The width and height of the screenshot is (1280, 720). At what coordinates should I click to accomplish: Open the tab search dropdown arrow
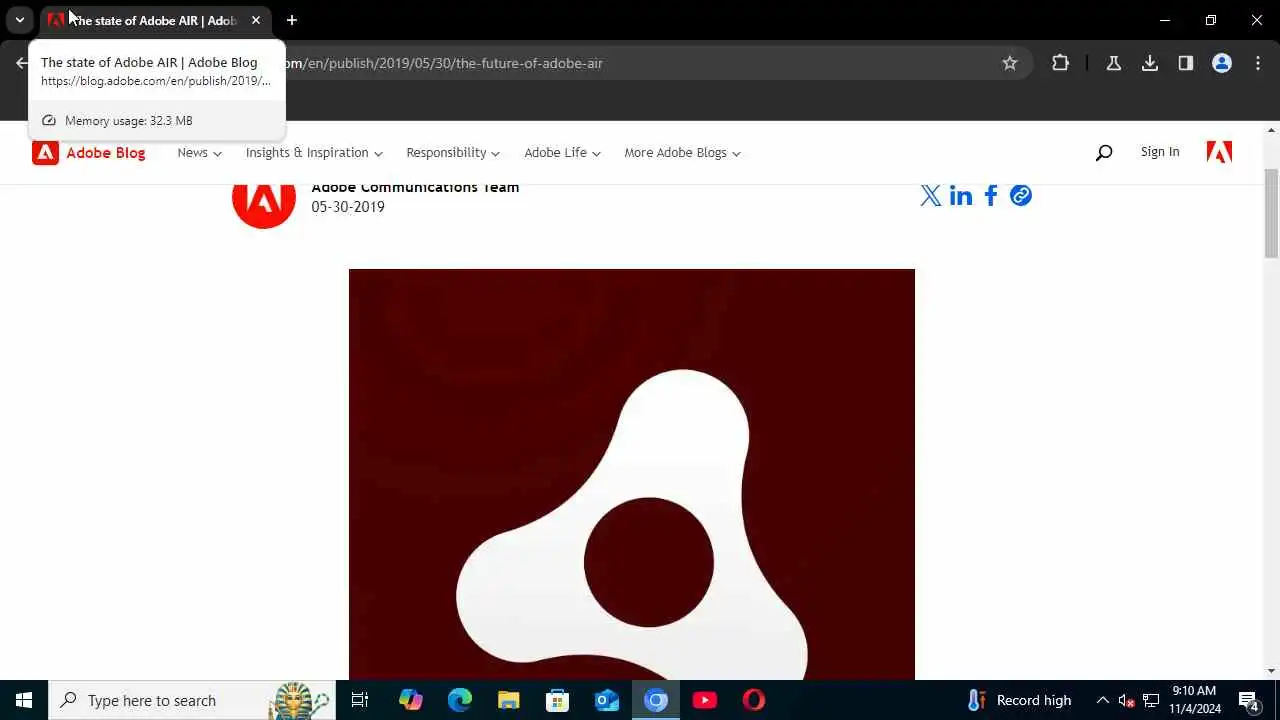click(x=19, y=20)
